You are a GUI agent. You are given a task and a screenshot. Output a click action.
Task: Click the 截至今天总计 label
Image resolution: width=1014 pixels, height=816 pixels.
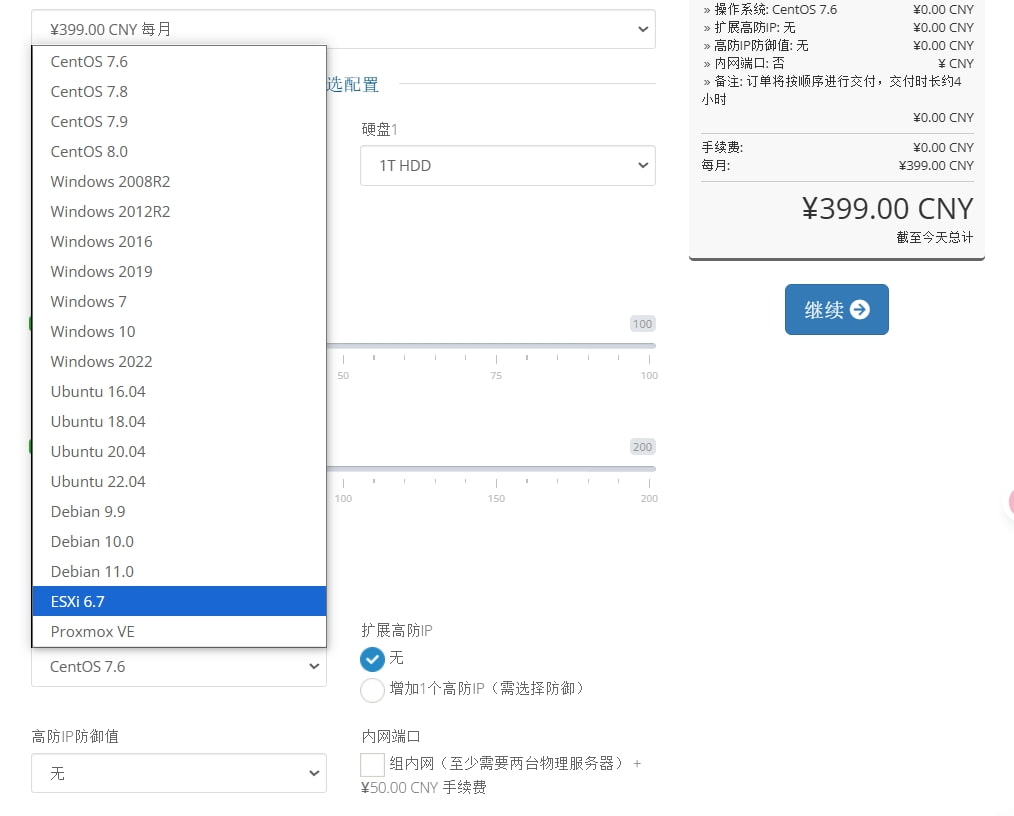click(934, 237)
